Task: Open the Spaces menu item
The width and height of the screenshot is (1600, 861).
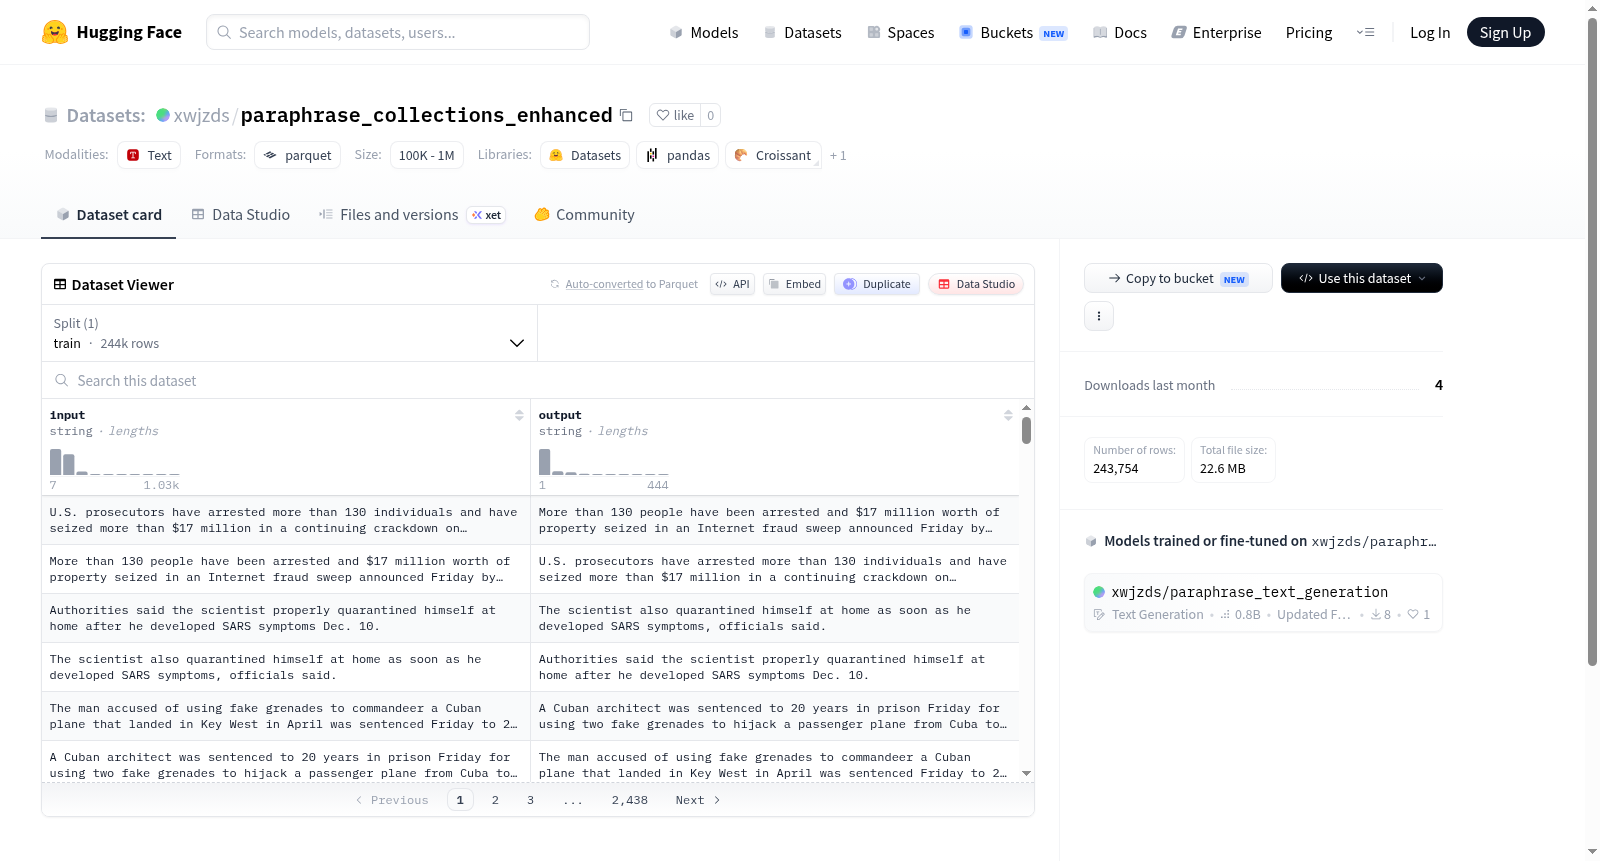Action: [901, 32]
